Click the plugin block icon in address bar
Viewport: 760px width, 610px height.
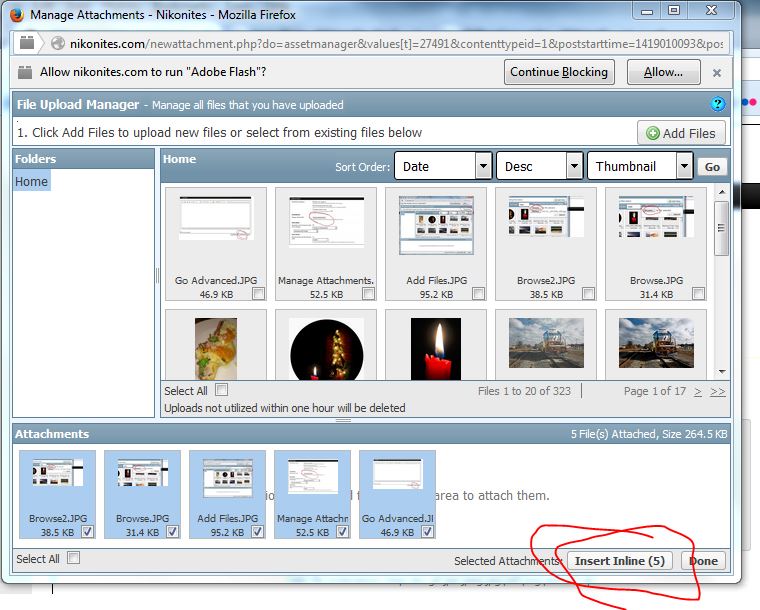tap(27, 43)
